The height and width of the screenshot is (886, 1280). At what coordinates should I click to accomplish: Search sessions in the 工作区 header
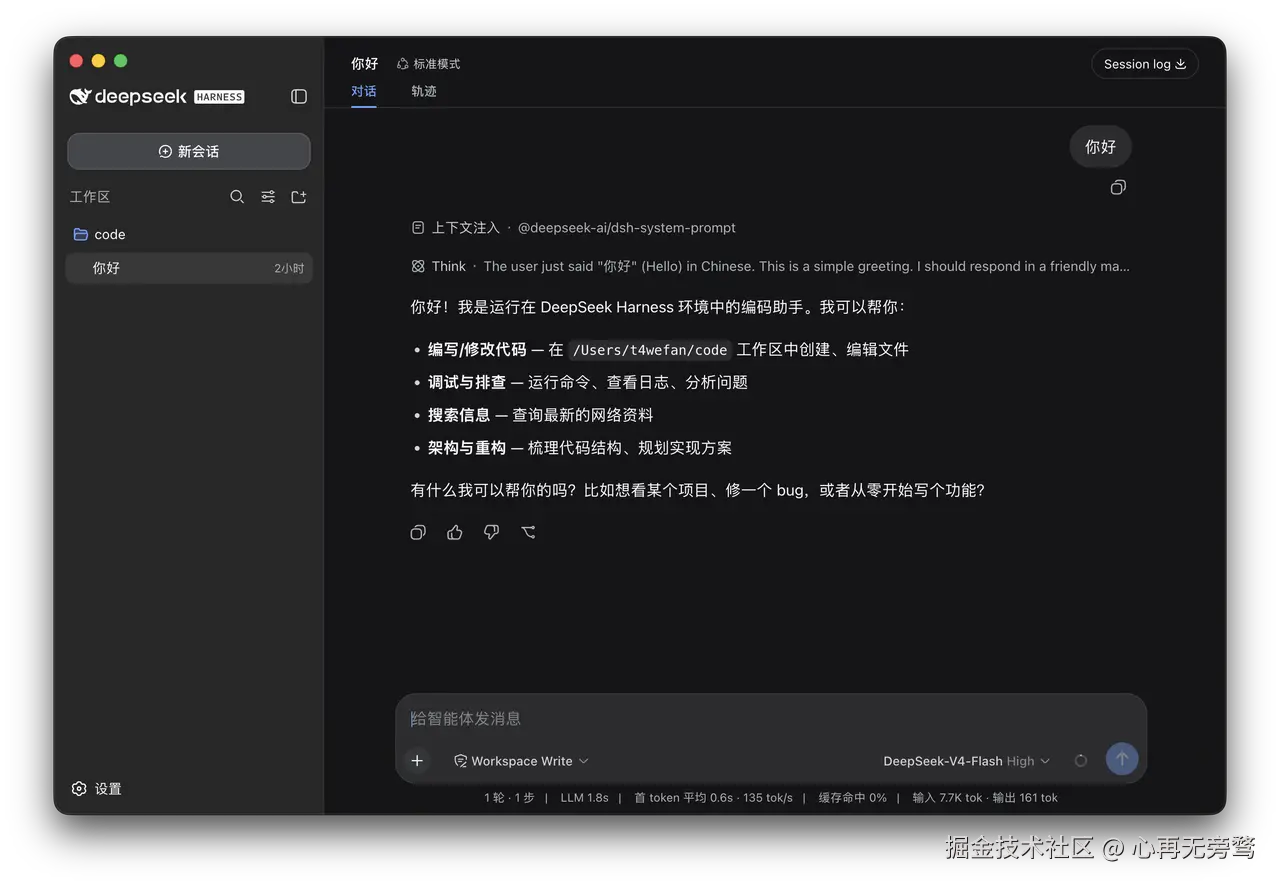pos(237,197)
